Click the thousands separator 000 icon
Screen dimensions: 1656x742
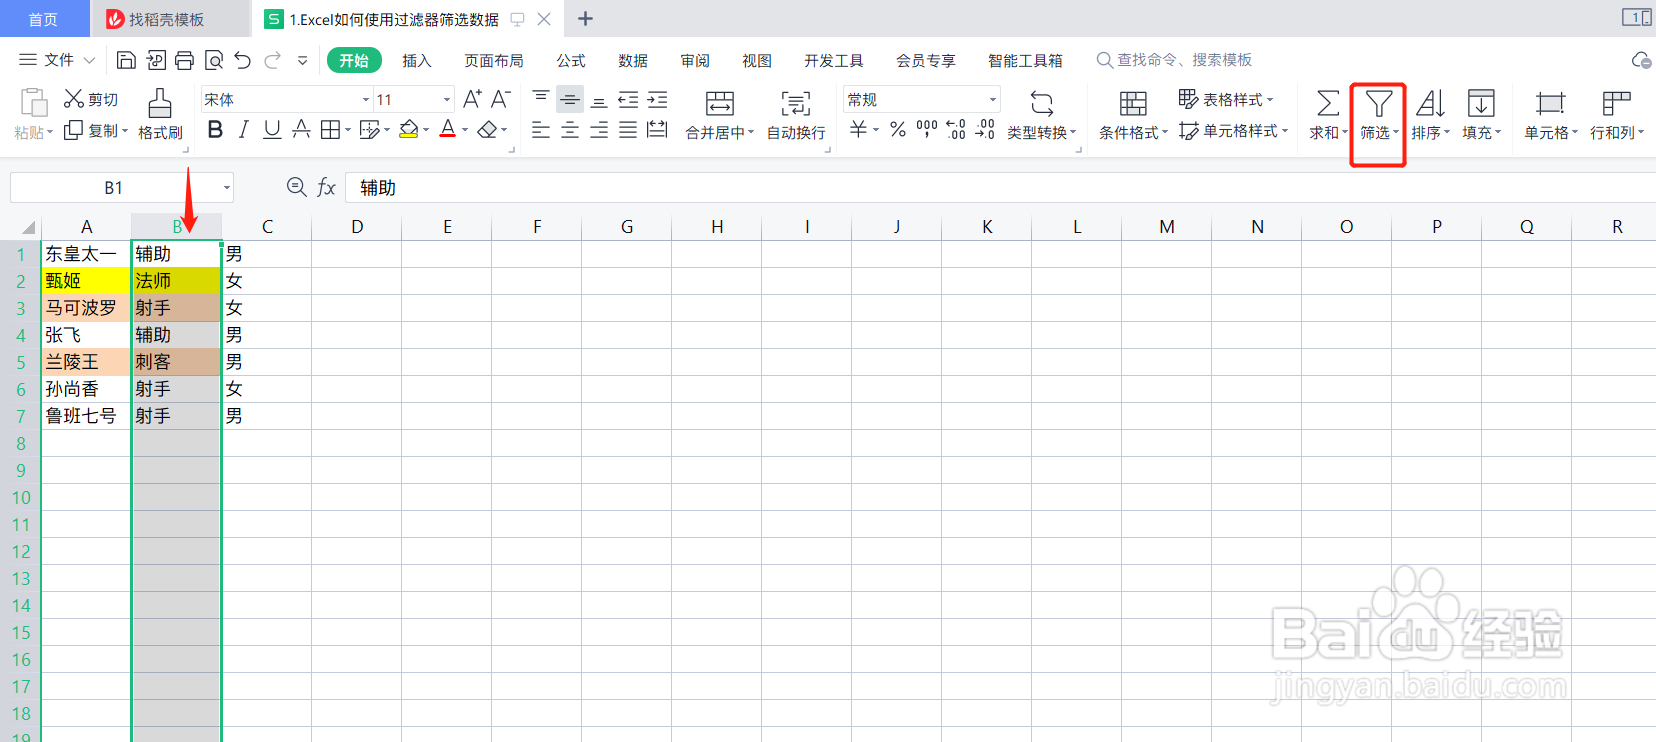point(927,130)
